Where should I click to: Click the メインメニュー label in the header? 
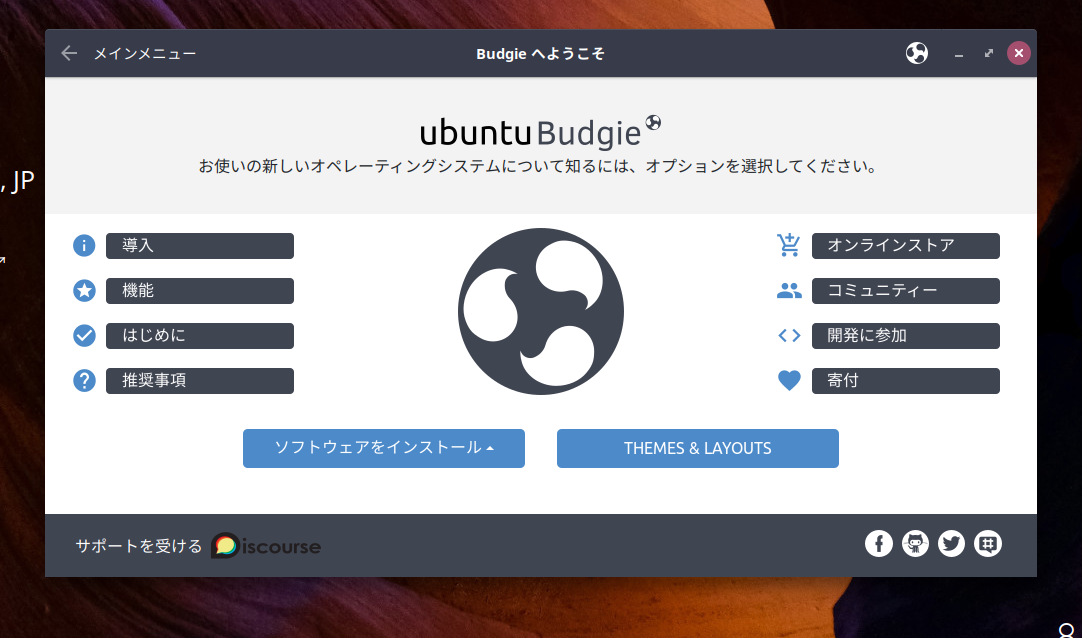pyautogui.click(x=145, y=54)
